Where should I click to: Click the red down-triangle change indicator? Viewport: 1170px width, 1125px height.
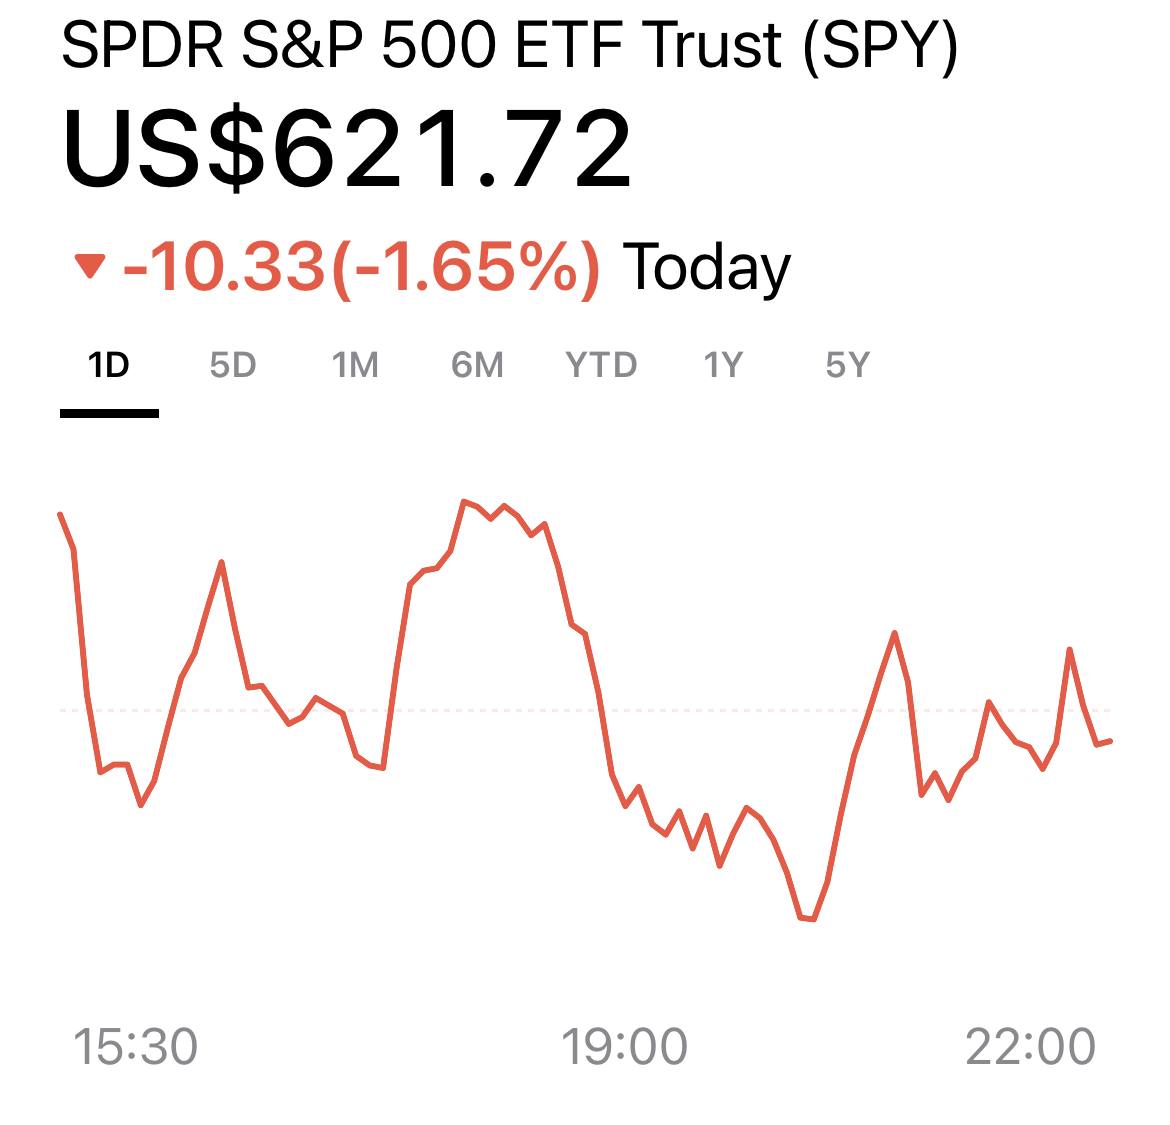(90, 267)
